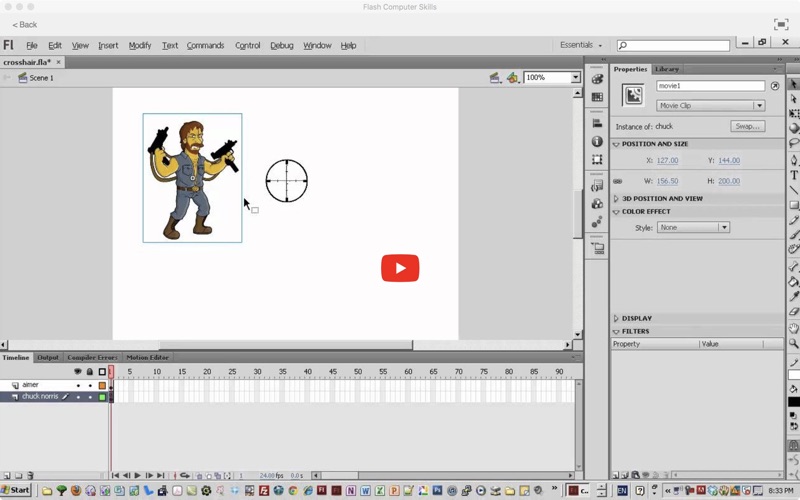This screenshot has width=800, height=500.
Task: Click the Windows Start button
Action: (x=16, y=490)
